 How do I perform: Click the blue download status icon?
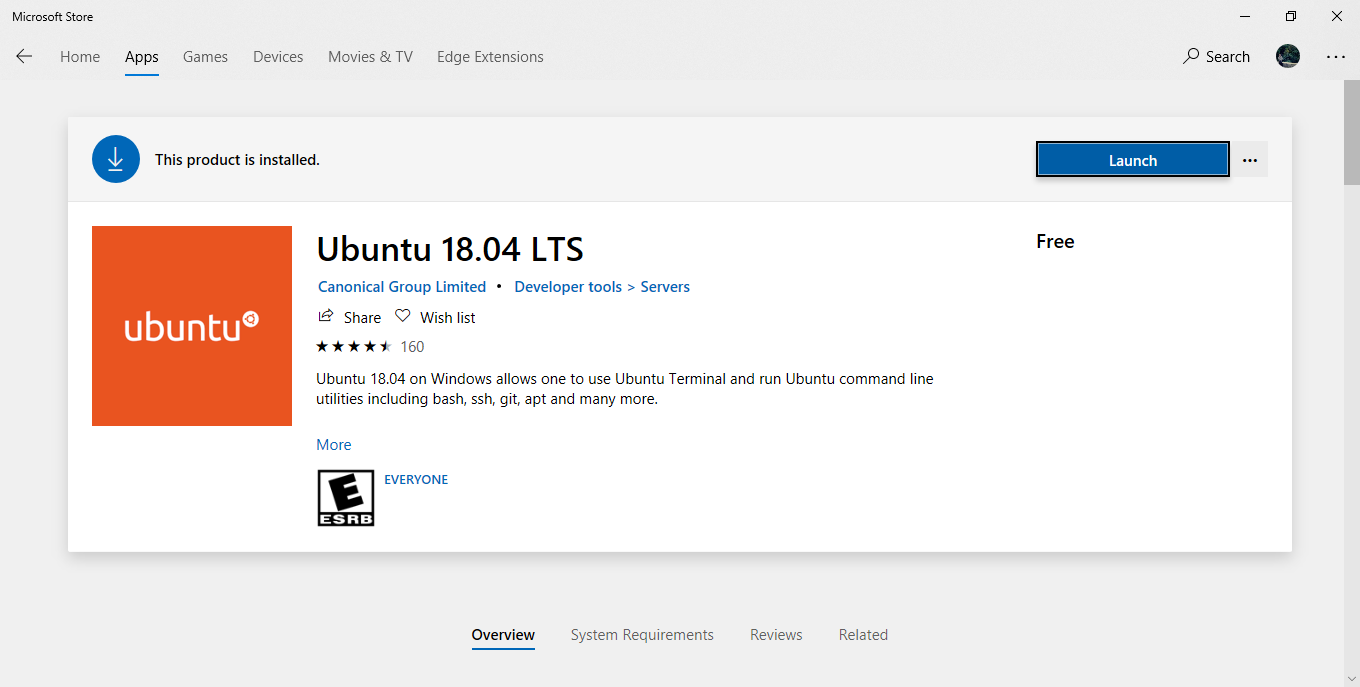[x=116, y=159]
